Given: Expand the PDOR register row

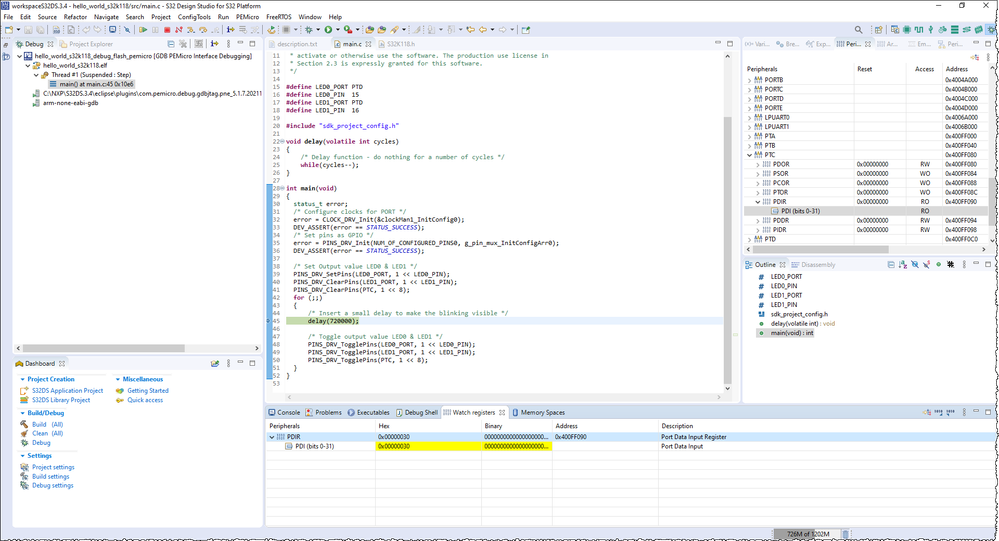Looking at the screenshot, I should pos(758,163).
